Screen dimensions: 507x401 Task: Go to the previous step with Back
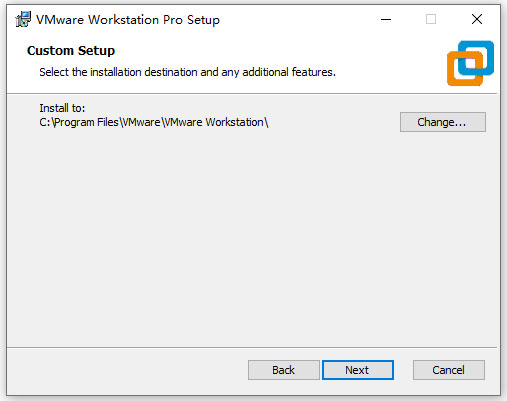pos(284,370)
